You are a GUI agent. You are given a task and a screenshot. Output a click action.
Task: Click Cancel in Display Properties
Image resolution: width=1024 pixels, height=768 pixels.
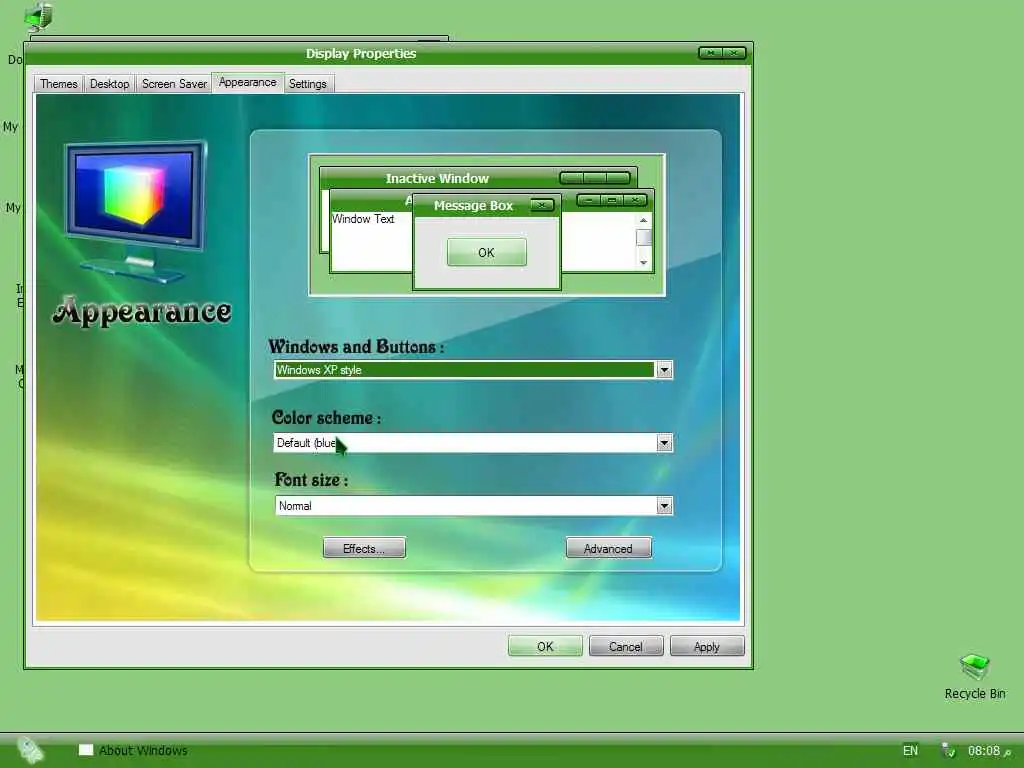click(x=626, y=646)
